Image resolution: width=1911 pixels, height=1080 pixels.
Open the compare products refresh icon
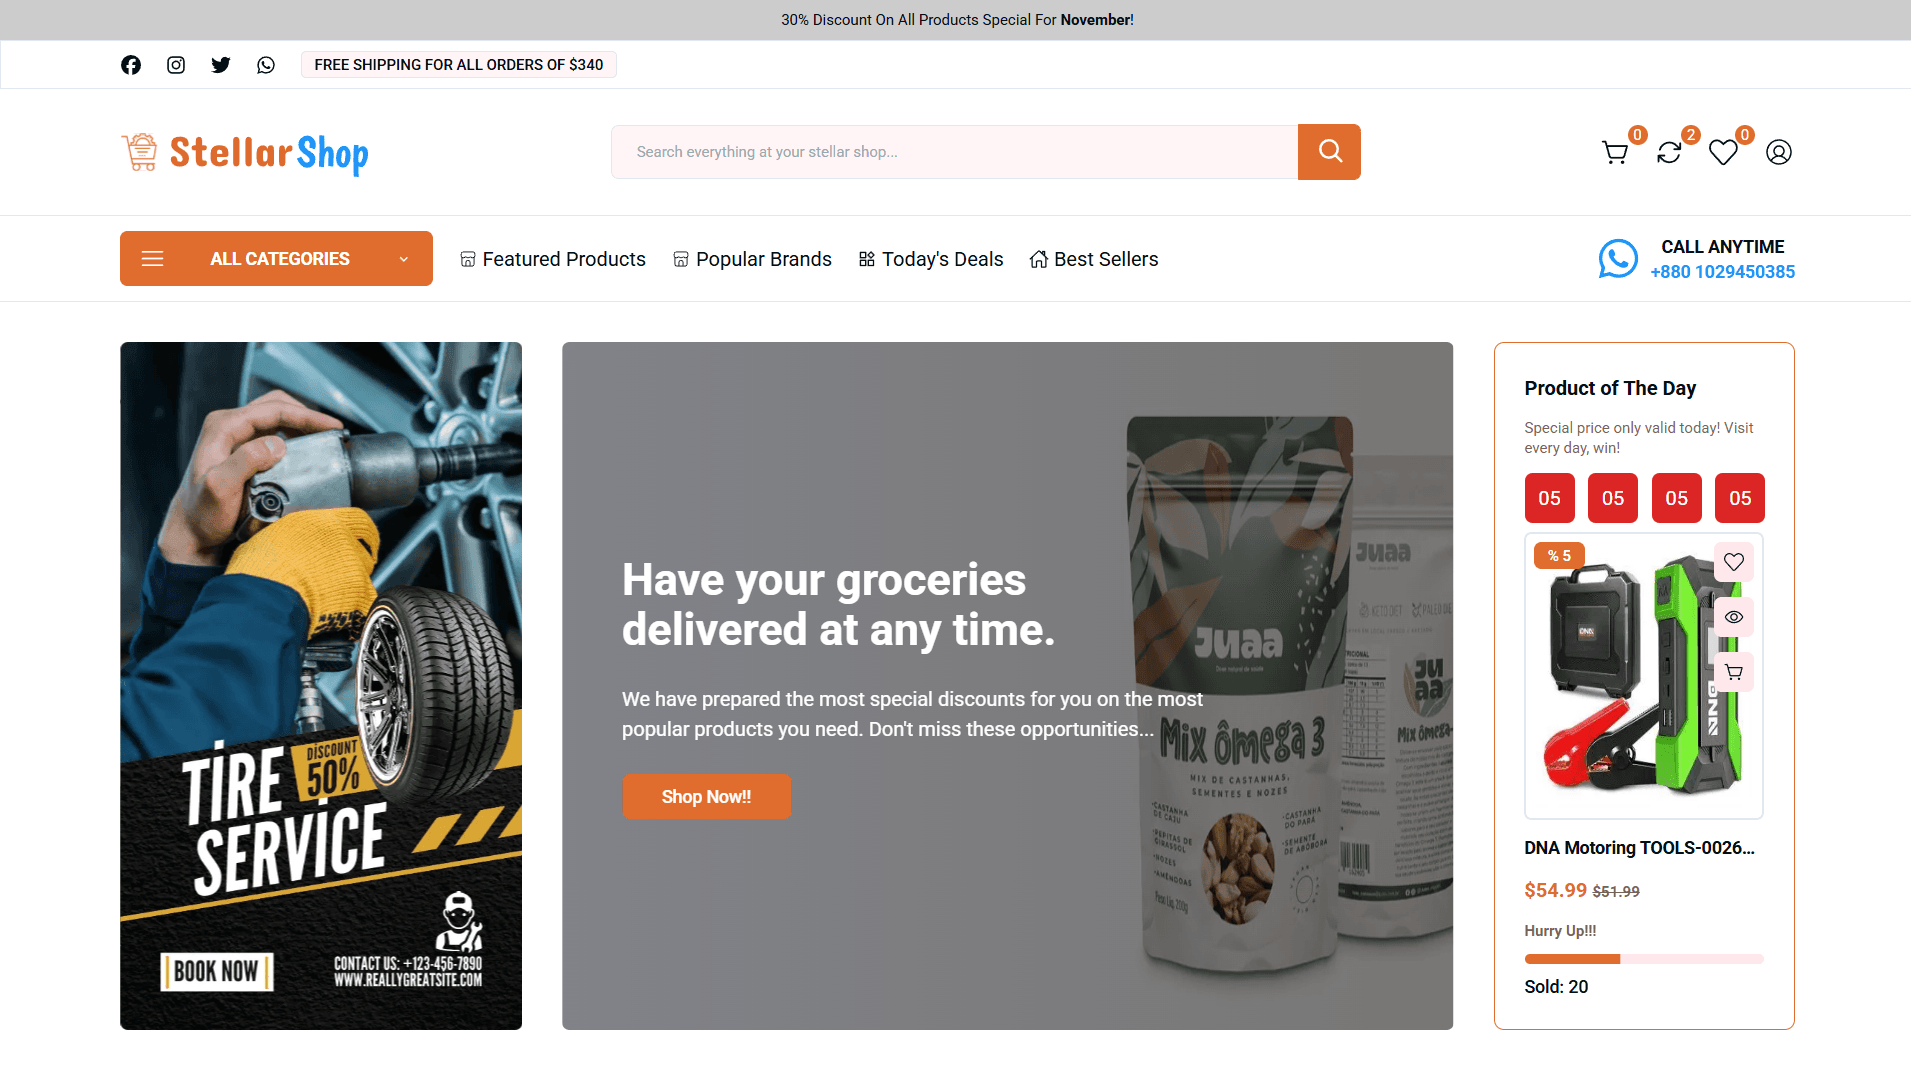pyautogui.click(x=1669, y=152)
